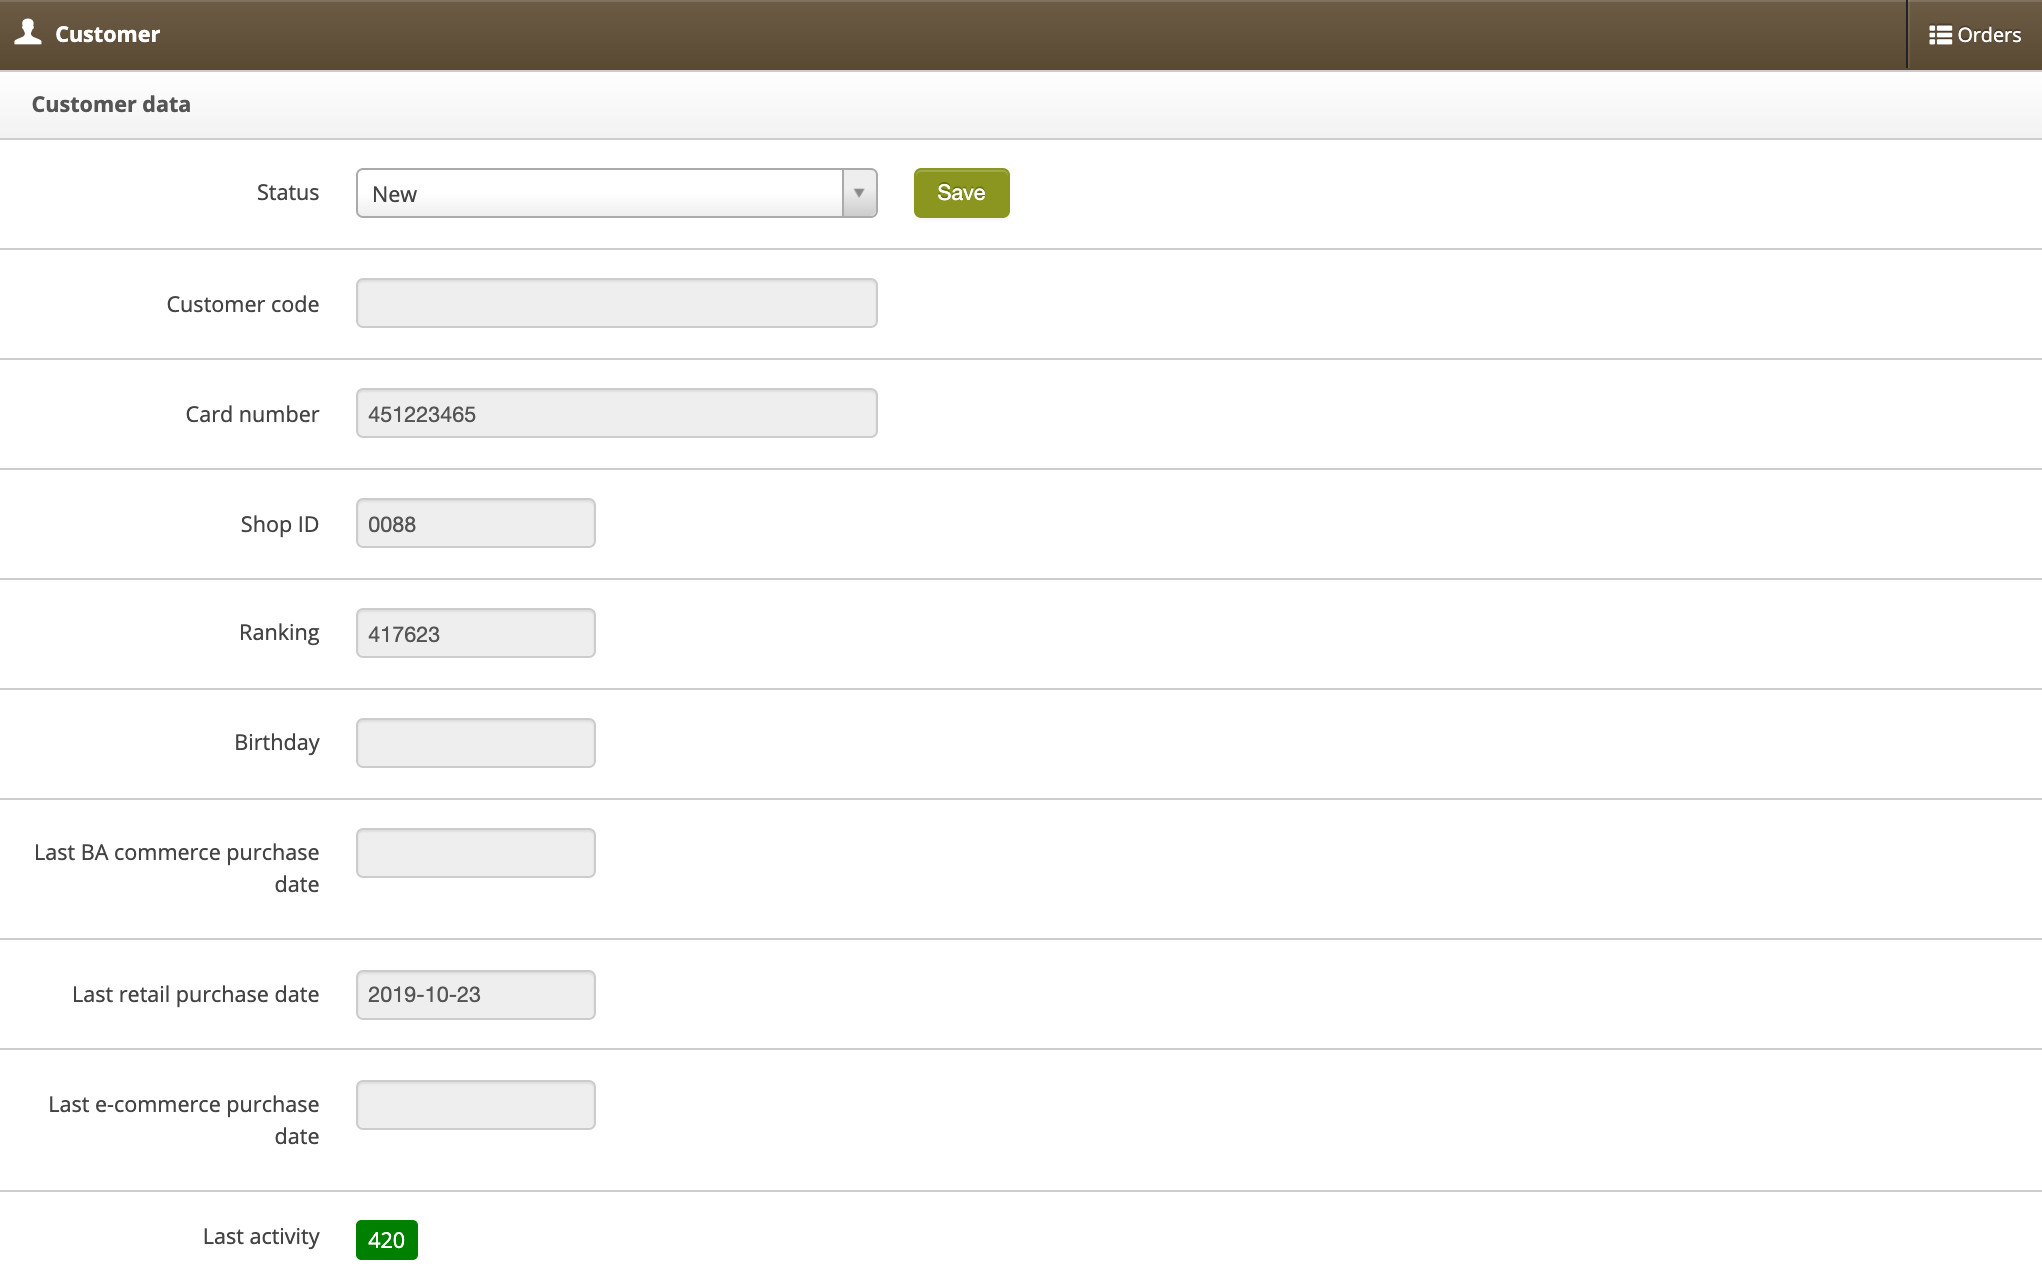Click the Birthday field
The width and height of the screenshot is (2042, 1288).
click(475, 743)
